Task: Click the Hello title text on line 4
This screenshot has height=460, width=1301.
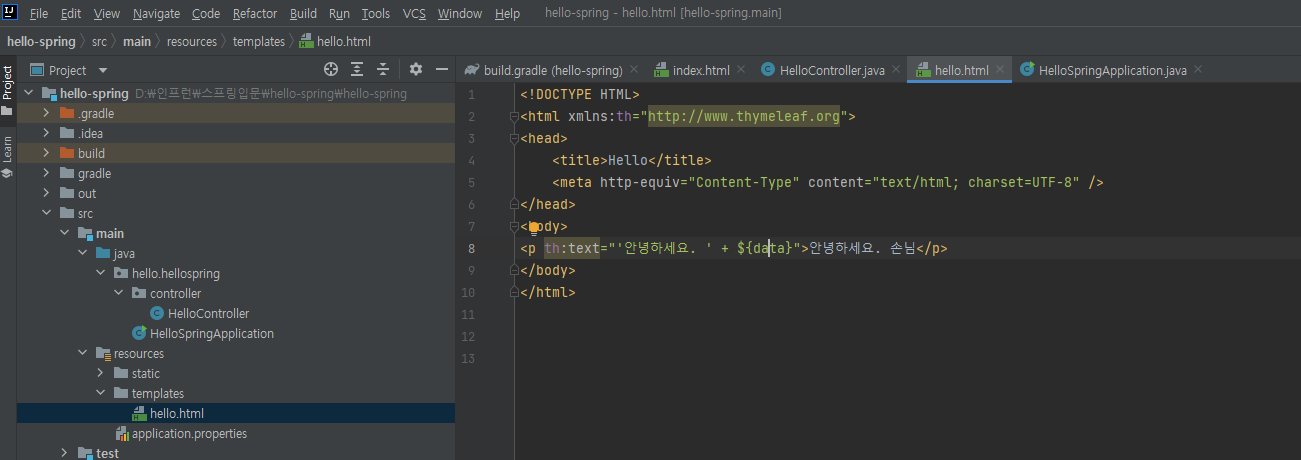Action: pyautogui.click(x=628, y=160)
